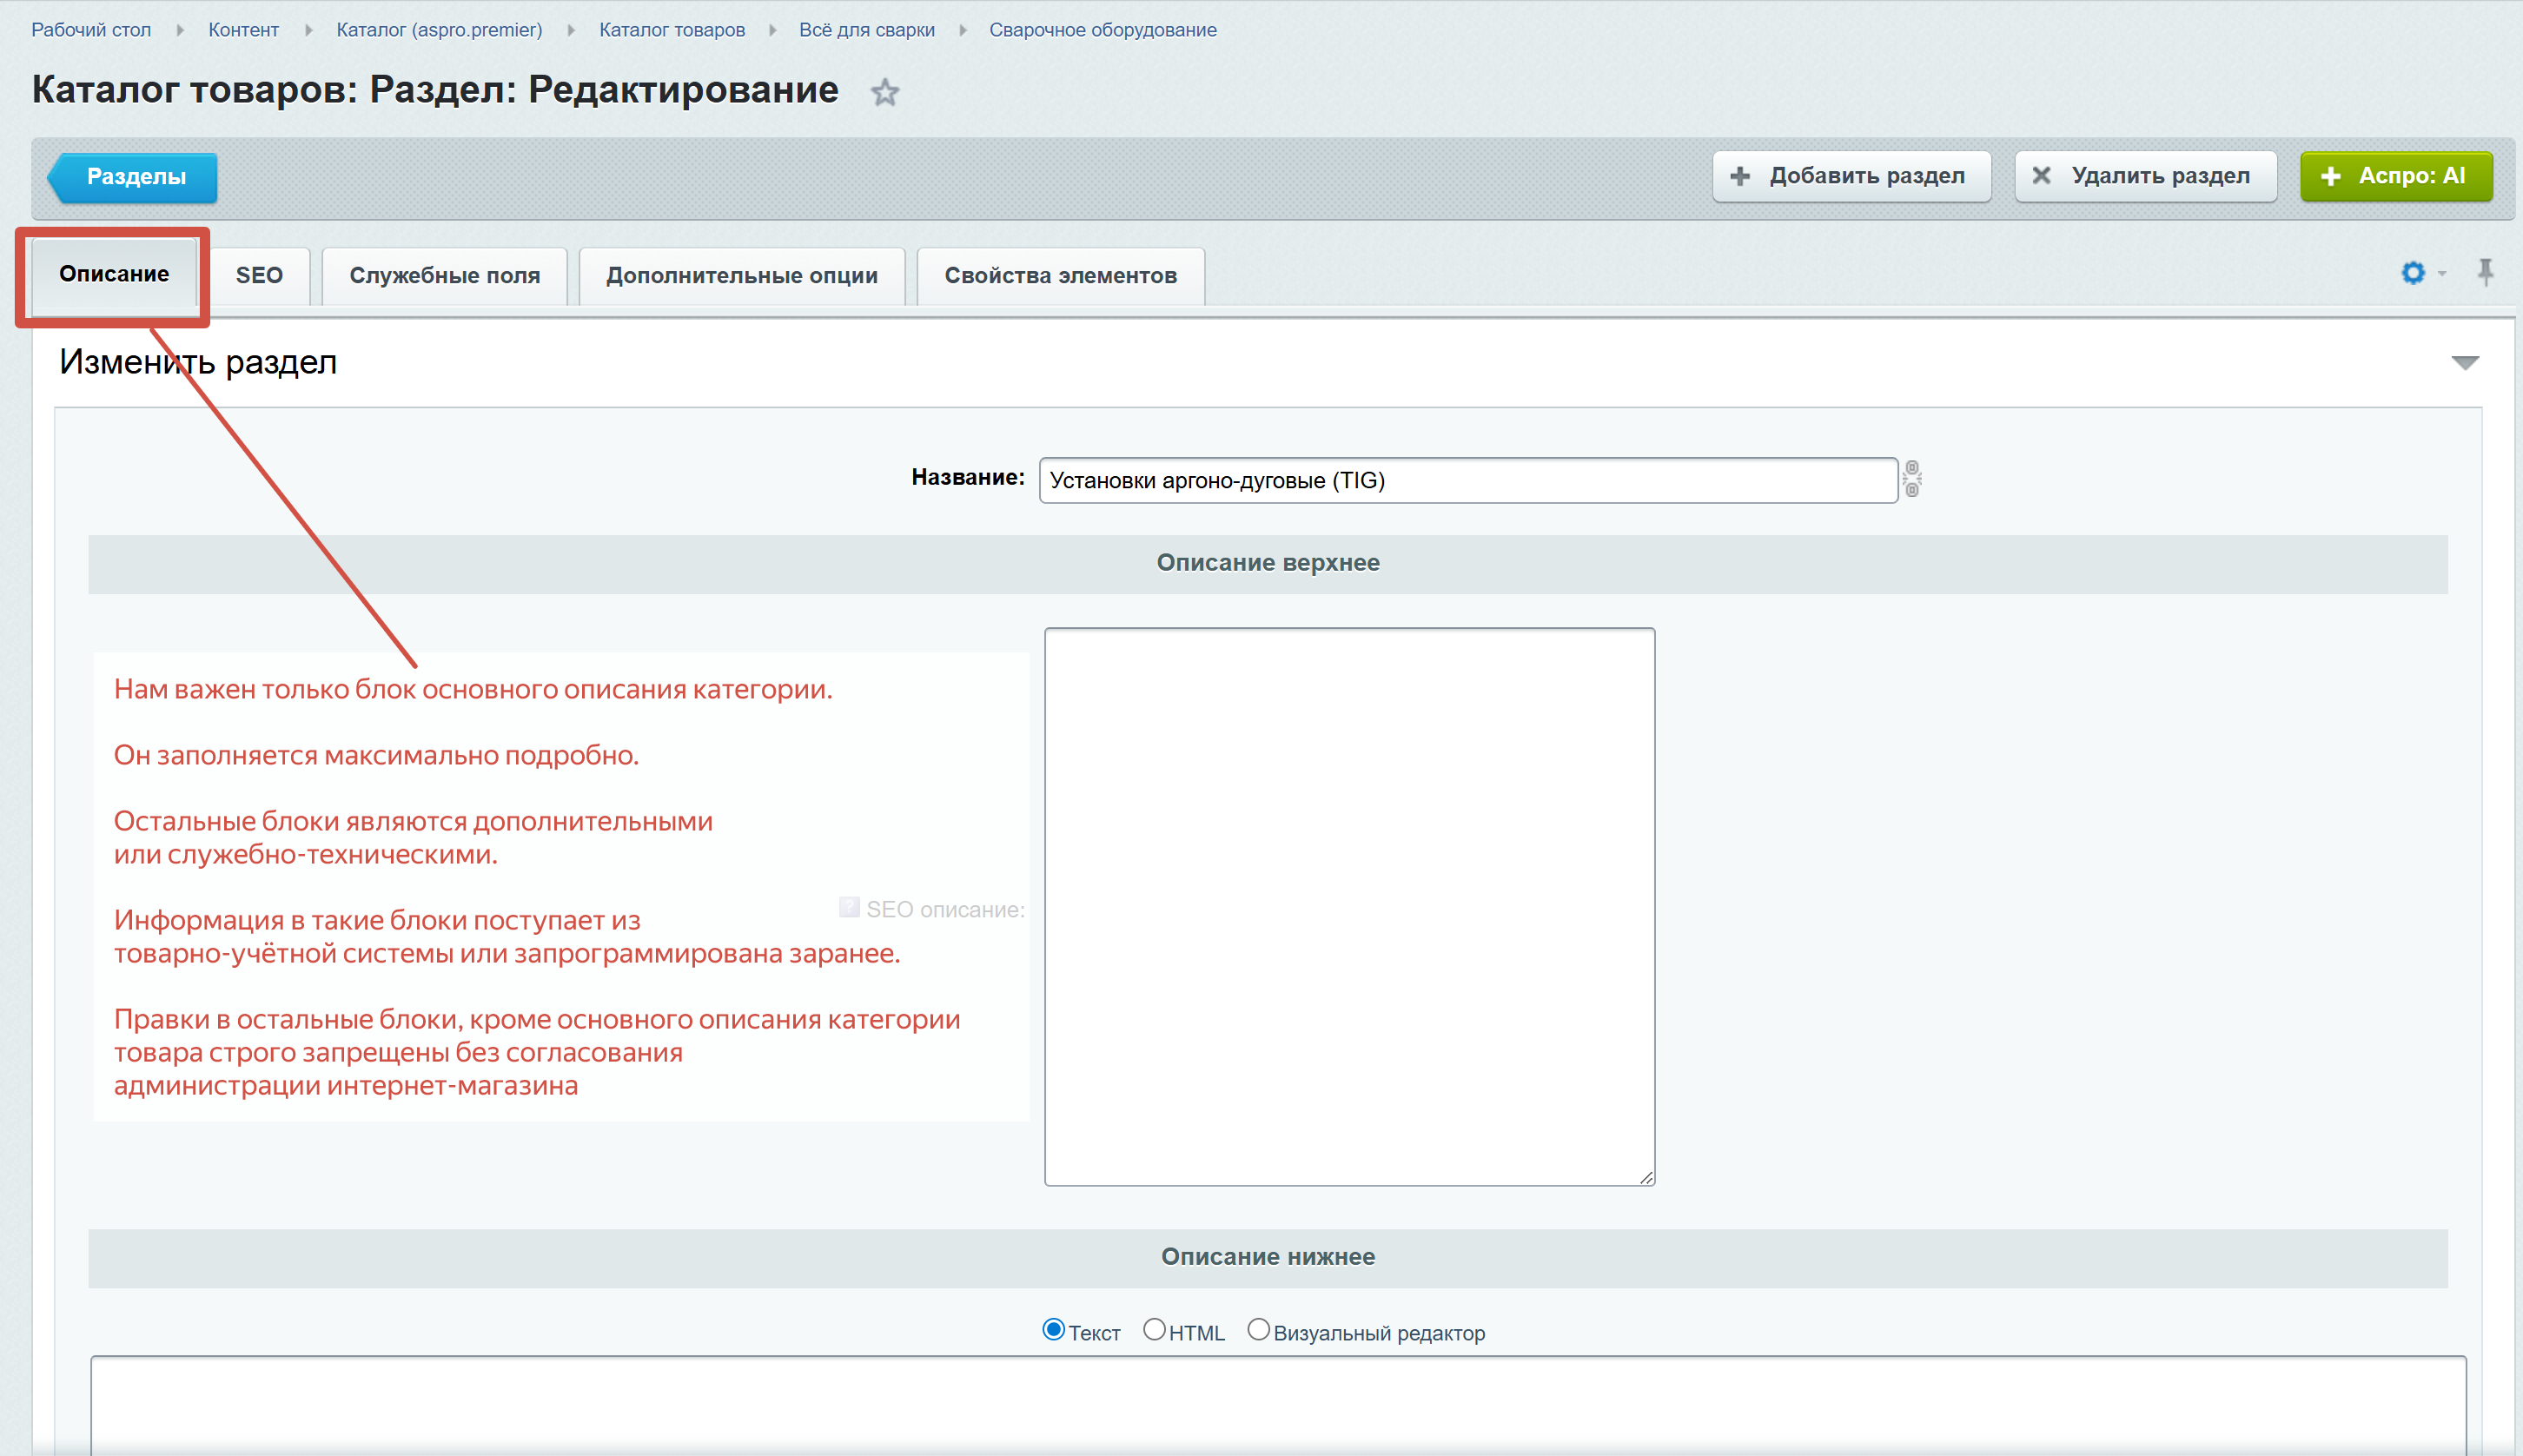The width and height of the screenshot is (2523, 1456).
Task: Click X icon on Удалить раздел
Action: 2041,176
